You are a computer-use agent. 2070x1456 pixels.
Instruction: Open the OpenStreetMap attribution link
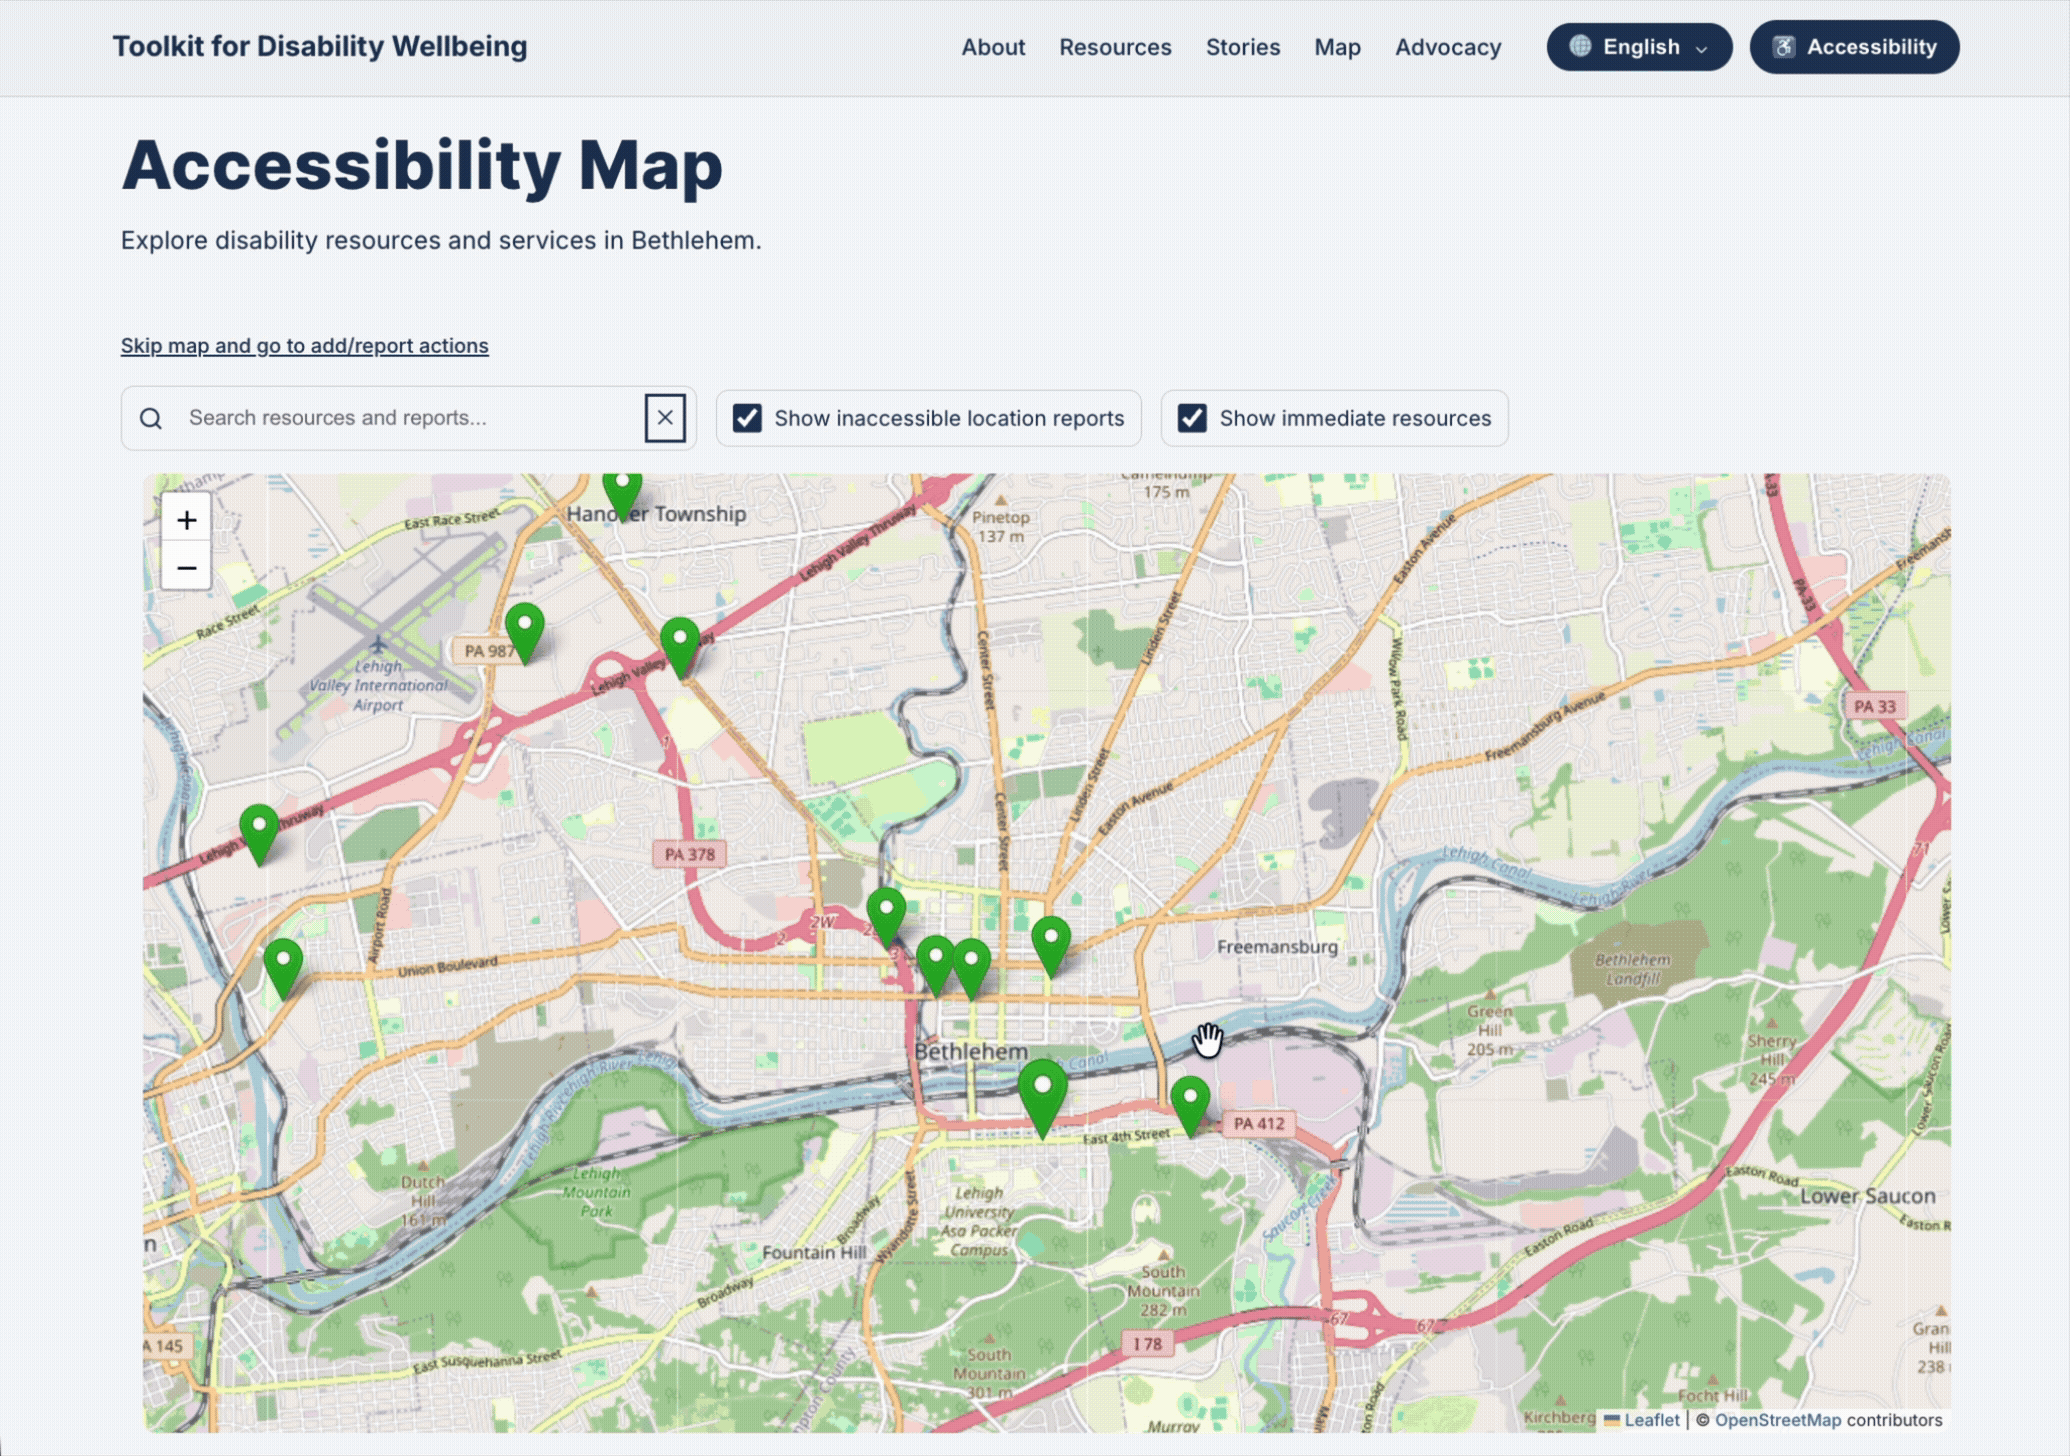[1777, 1419]
